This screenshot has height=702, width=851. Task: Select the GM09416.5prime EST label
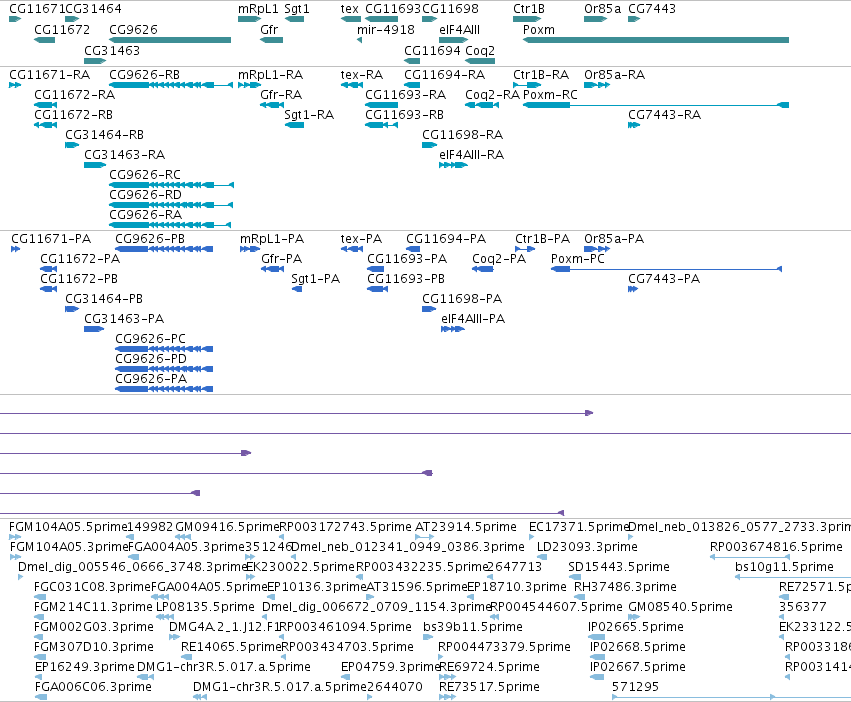[x=227, y=527]
